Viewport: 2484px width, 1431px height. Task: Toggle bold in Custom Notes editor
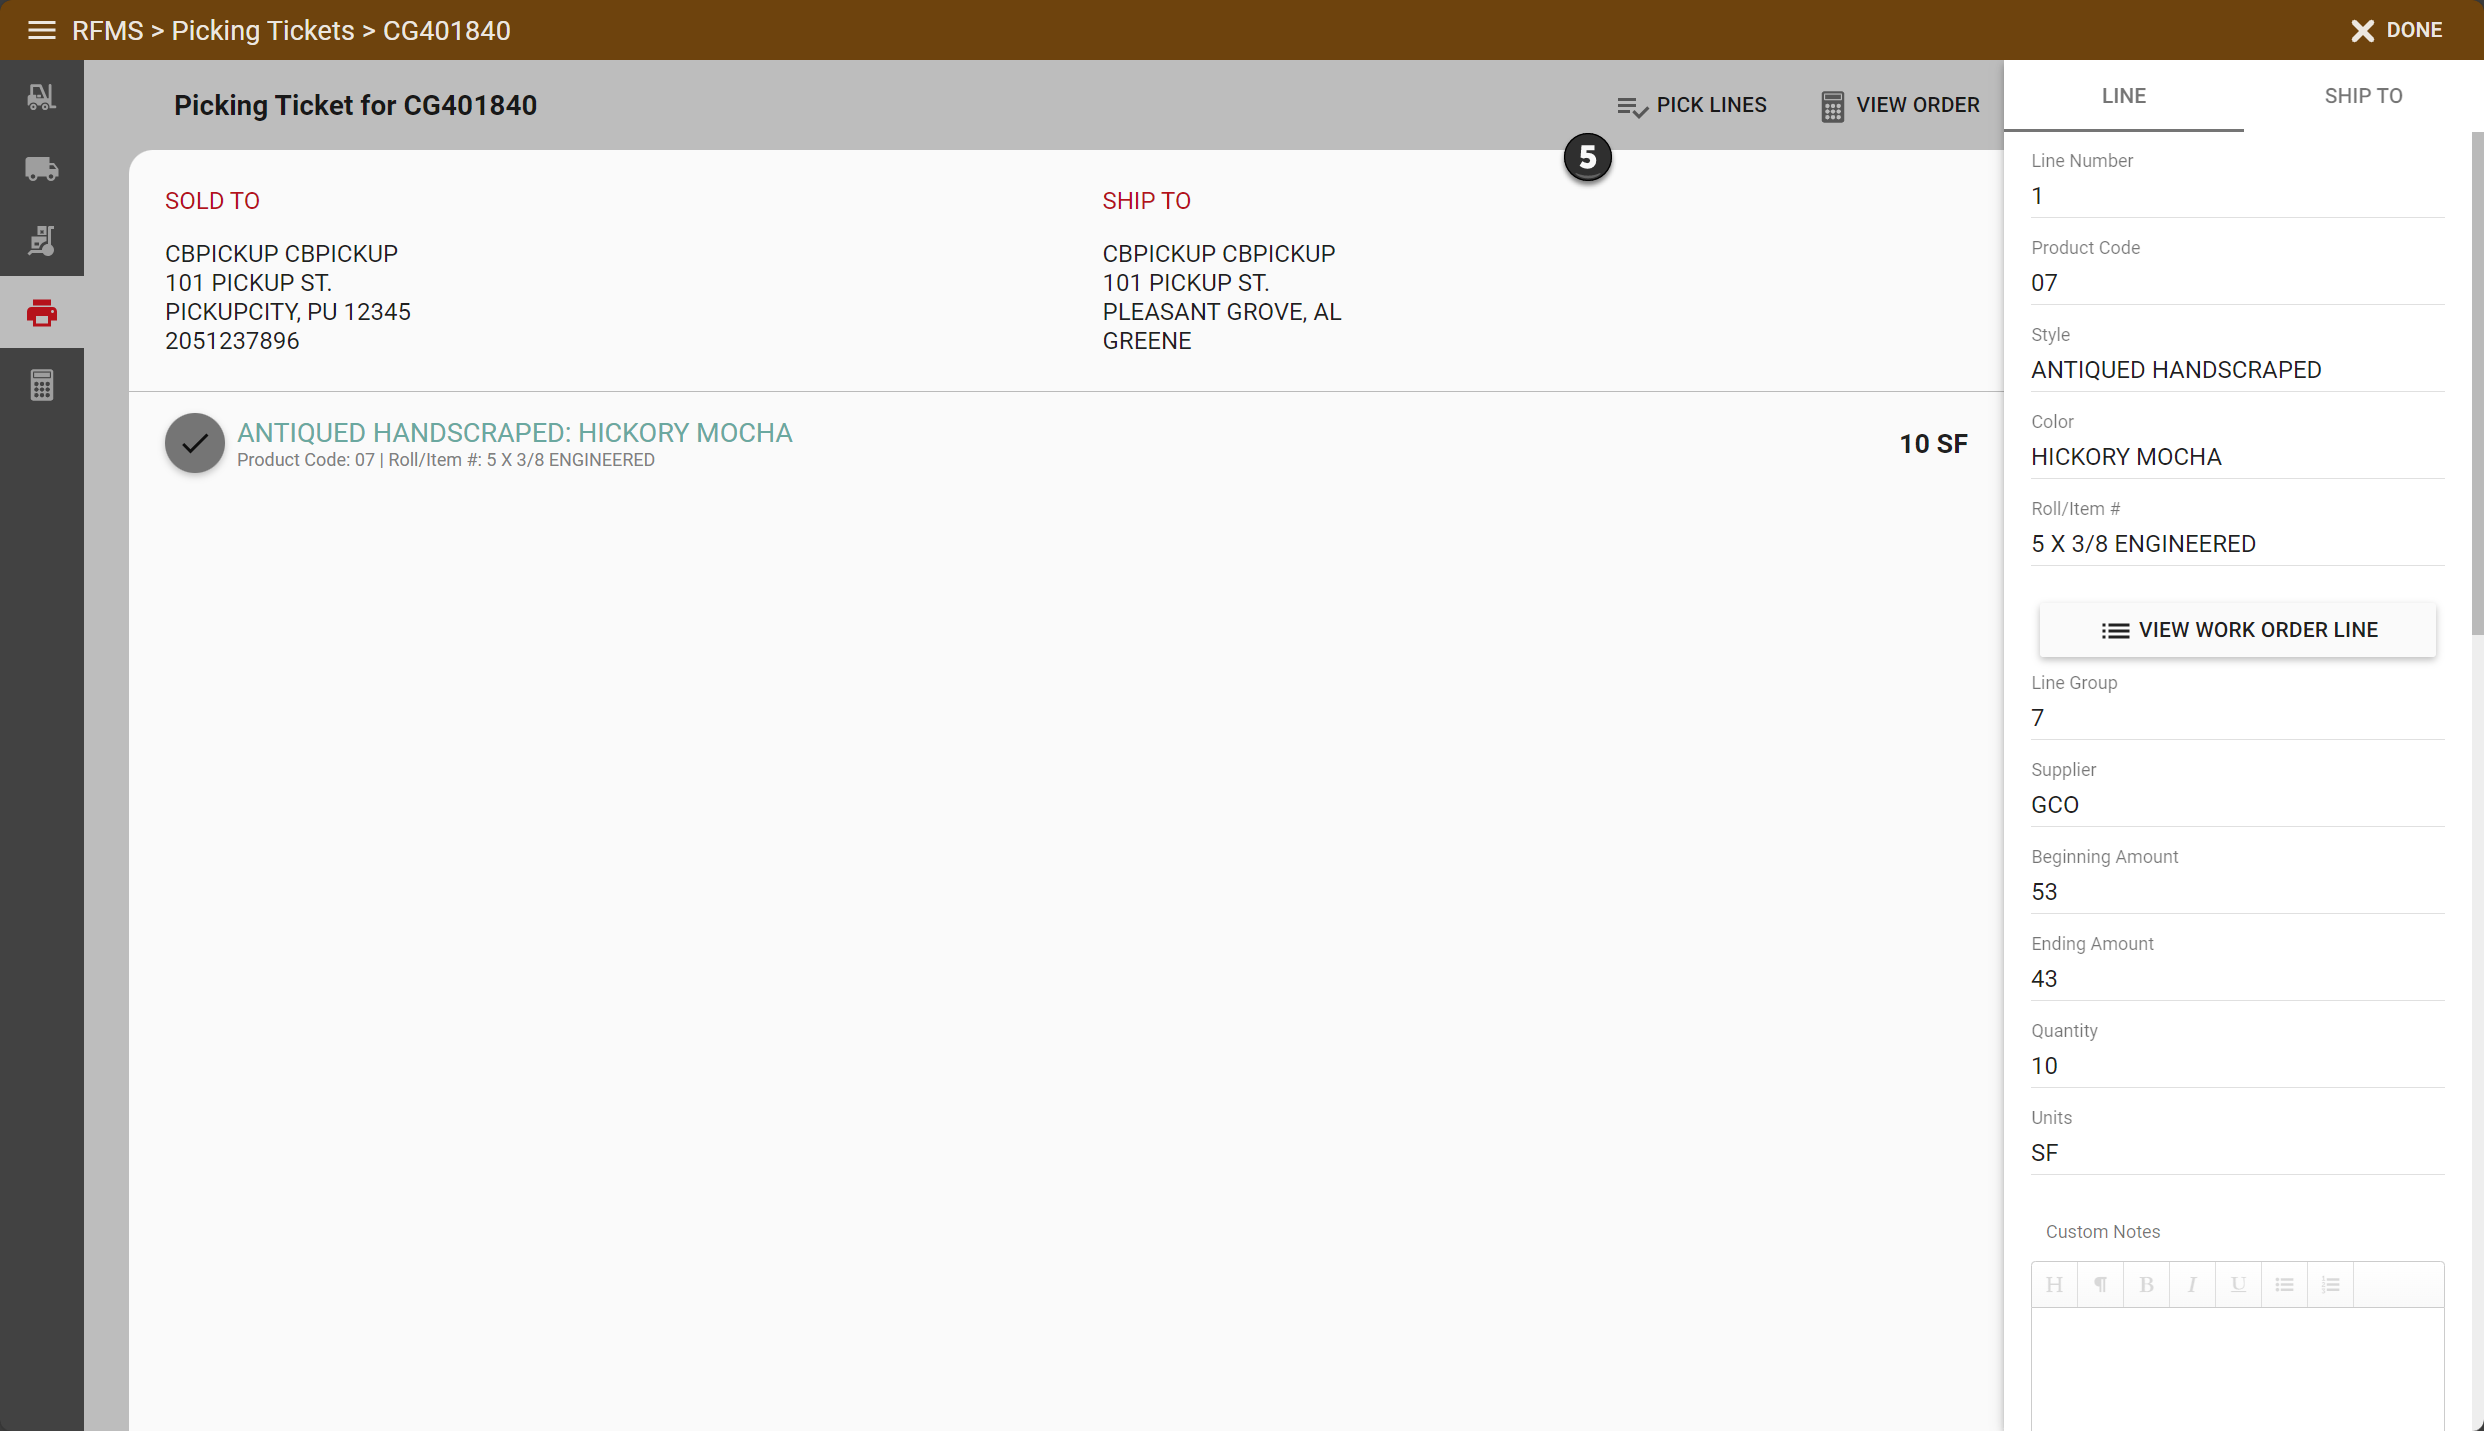pos(2146,1284)
